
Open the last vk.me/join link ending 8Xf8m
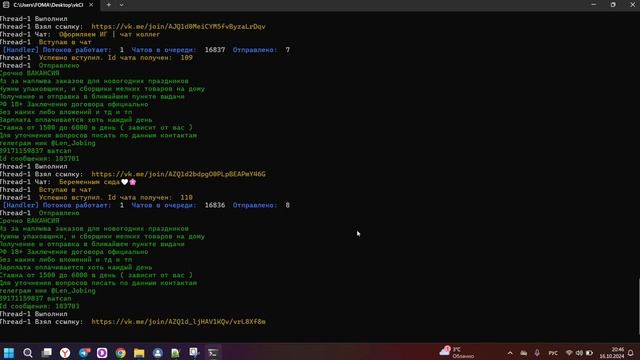tap(178, 322)
